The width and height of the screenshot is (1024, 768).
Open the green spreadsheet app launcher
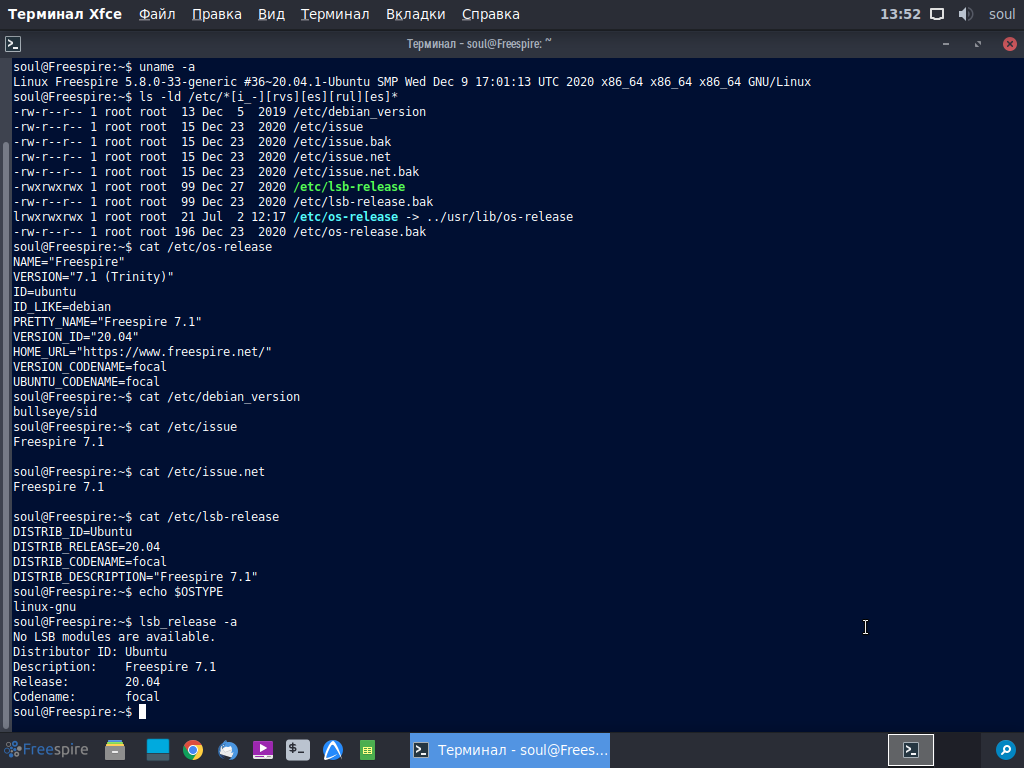coord(367,750)
